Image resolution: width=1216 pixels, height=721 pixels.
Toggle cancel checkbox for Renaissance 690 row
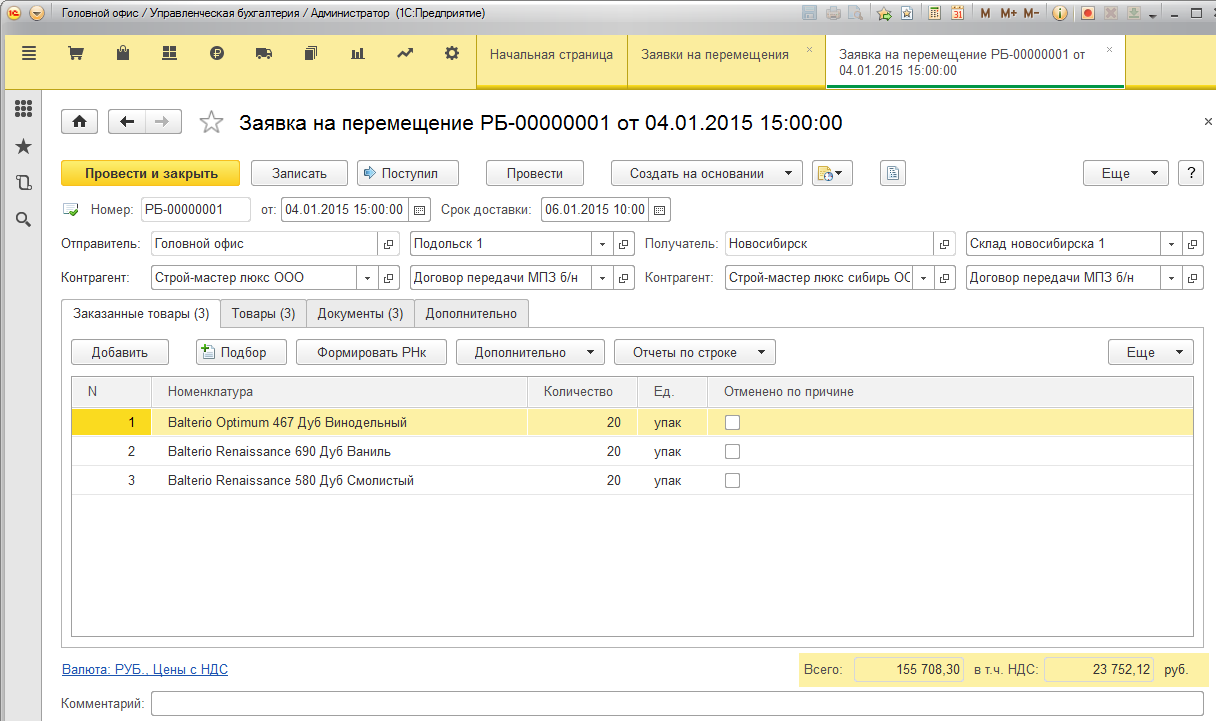(x=732, y=451)
